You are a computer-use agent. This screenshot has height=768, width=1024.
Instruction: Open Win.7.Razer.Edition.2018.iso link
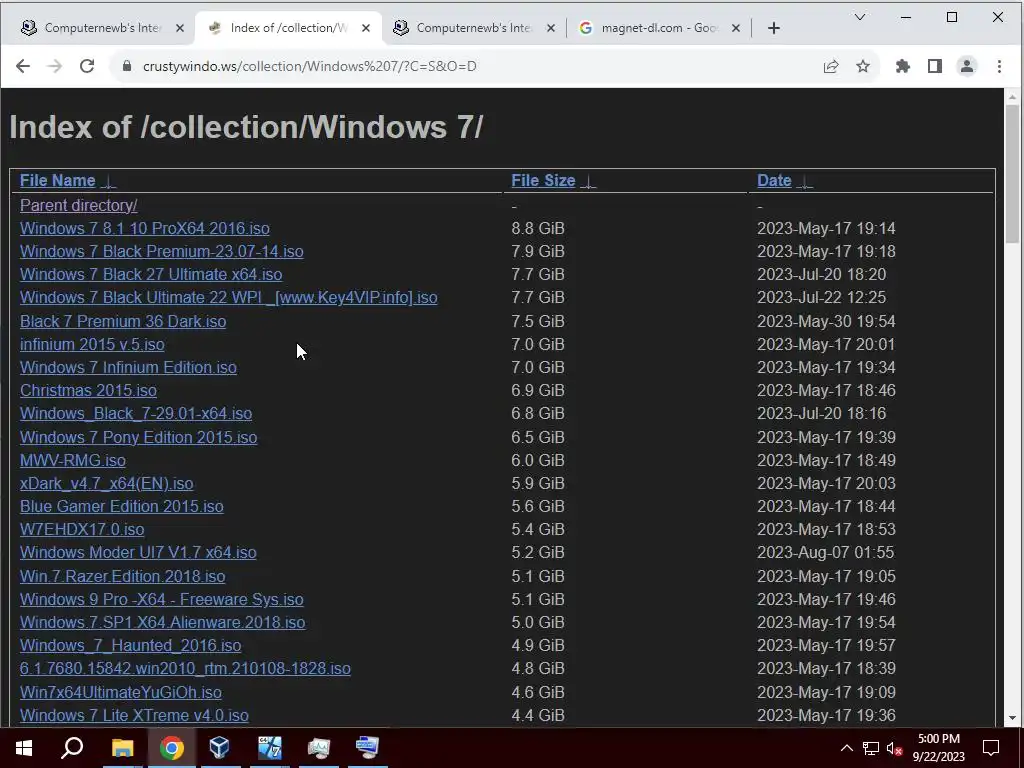(x=123, y=576)
